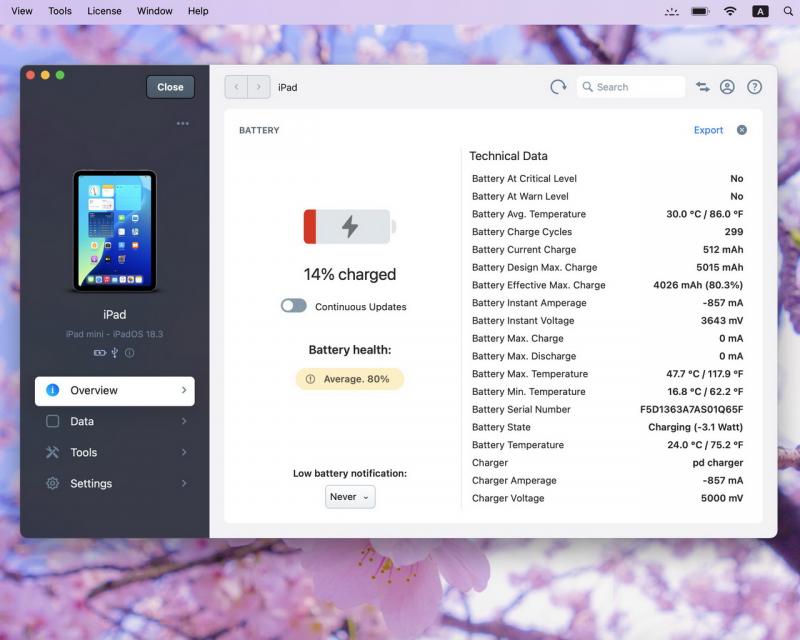Expand the Tools section in the sidebar
The image size is (800, 640).
[115, 453]
